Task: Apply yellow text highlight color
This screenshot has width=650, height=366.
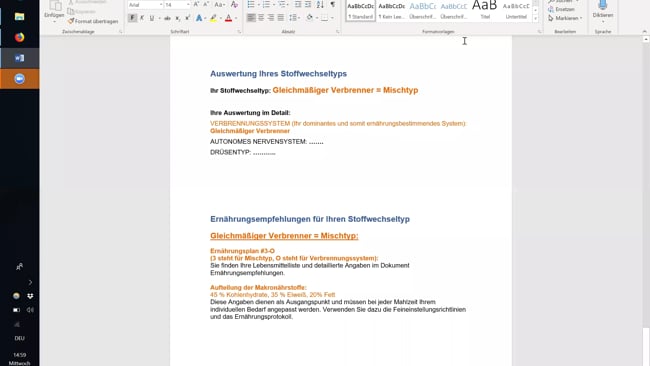Action: pyautogui.click(x=213, y=18)
